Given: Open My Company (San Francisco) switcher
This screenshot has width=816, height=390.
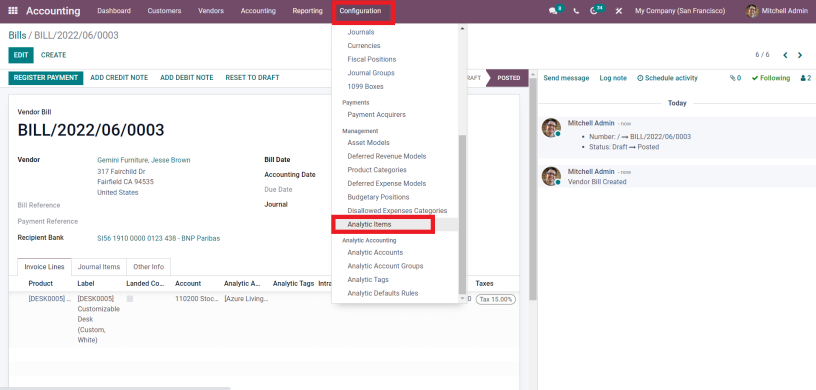Looking at the screenshot, I should click(680, 11).
